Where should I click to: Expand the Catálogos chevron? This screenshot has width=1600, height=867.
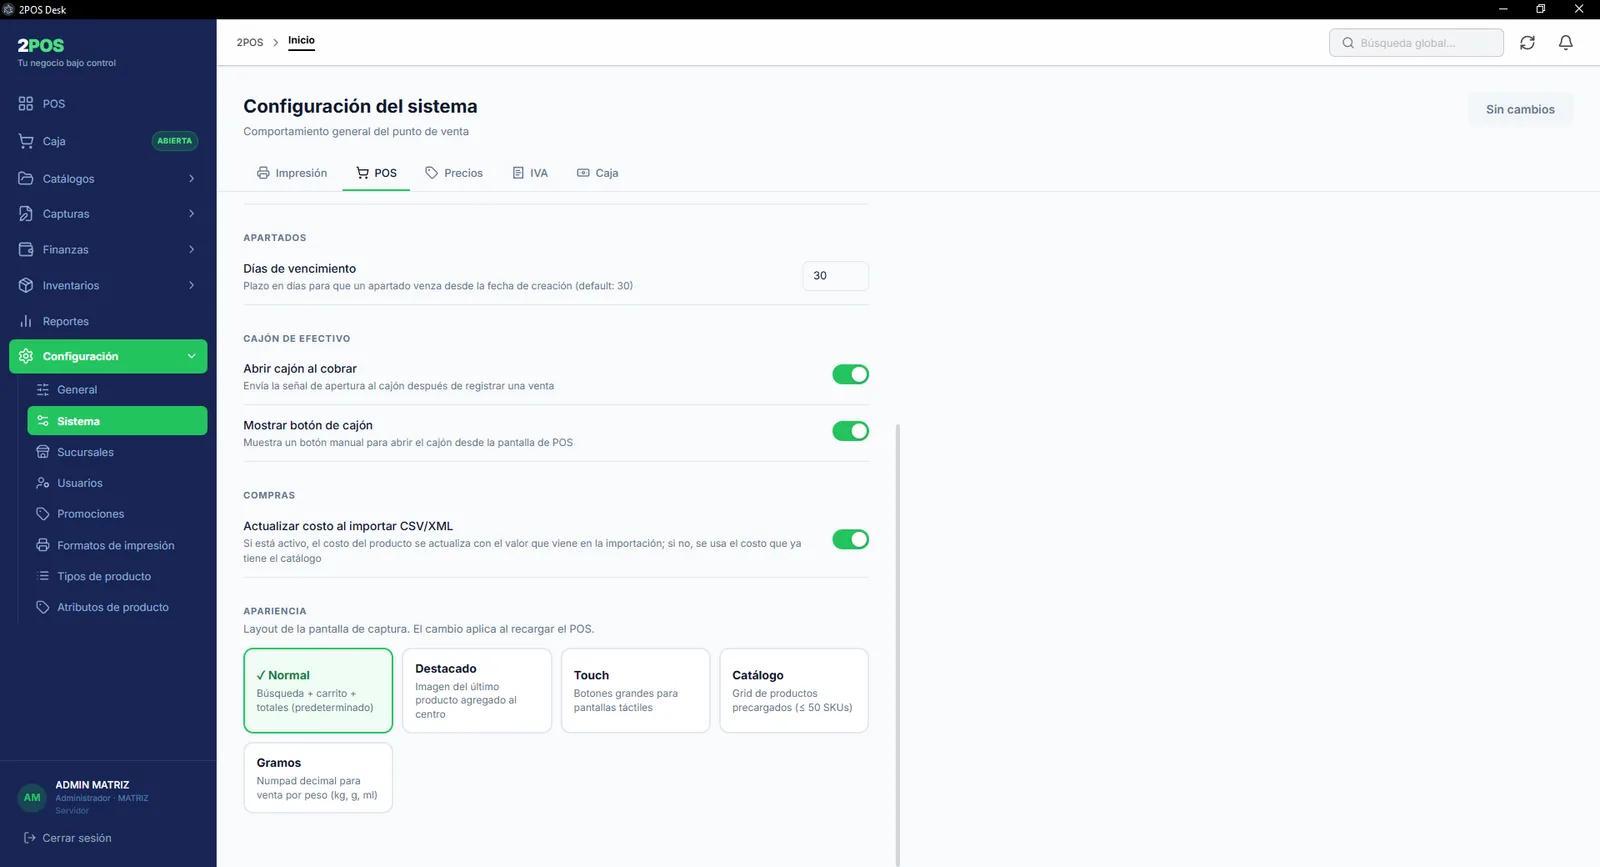(x=191, y=179)
